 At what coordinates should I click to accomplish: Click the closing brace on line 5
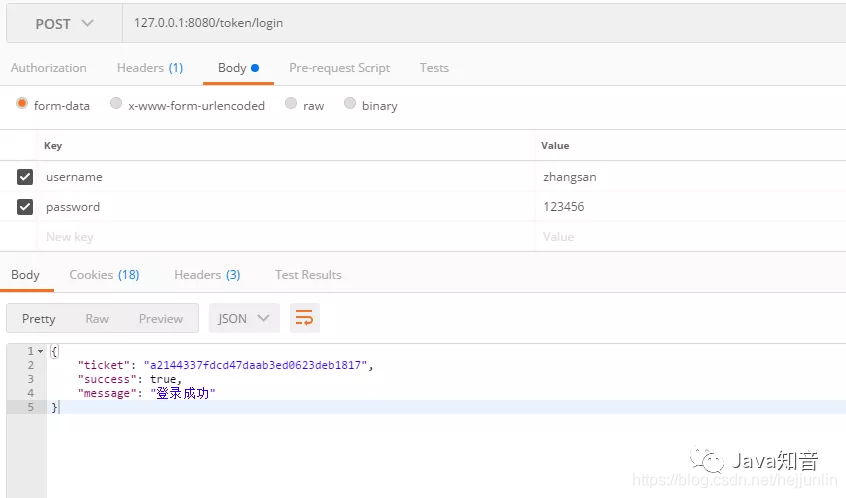click(x=54, y=407)
